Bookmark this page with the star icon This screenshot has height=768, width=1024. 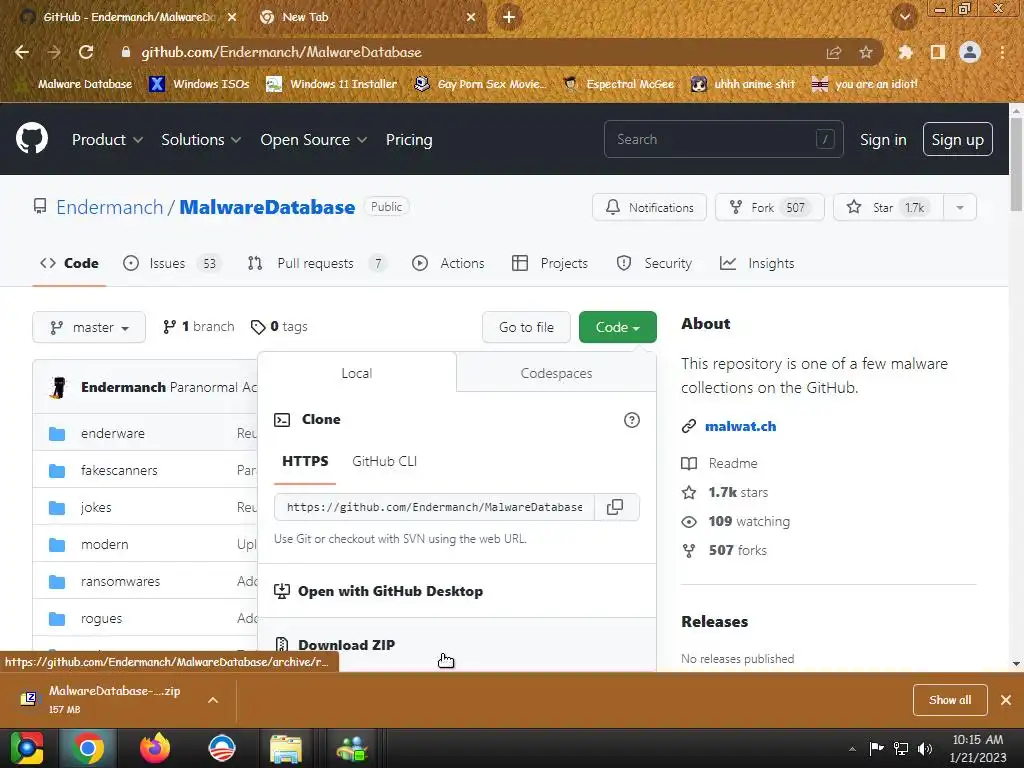click(866, 52)
